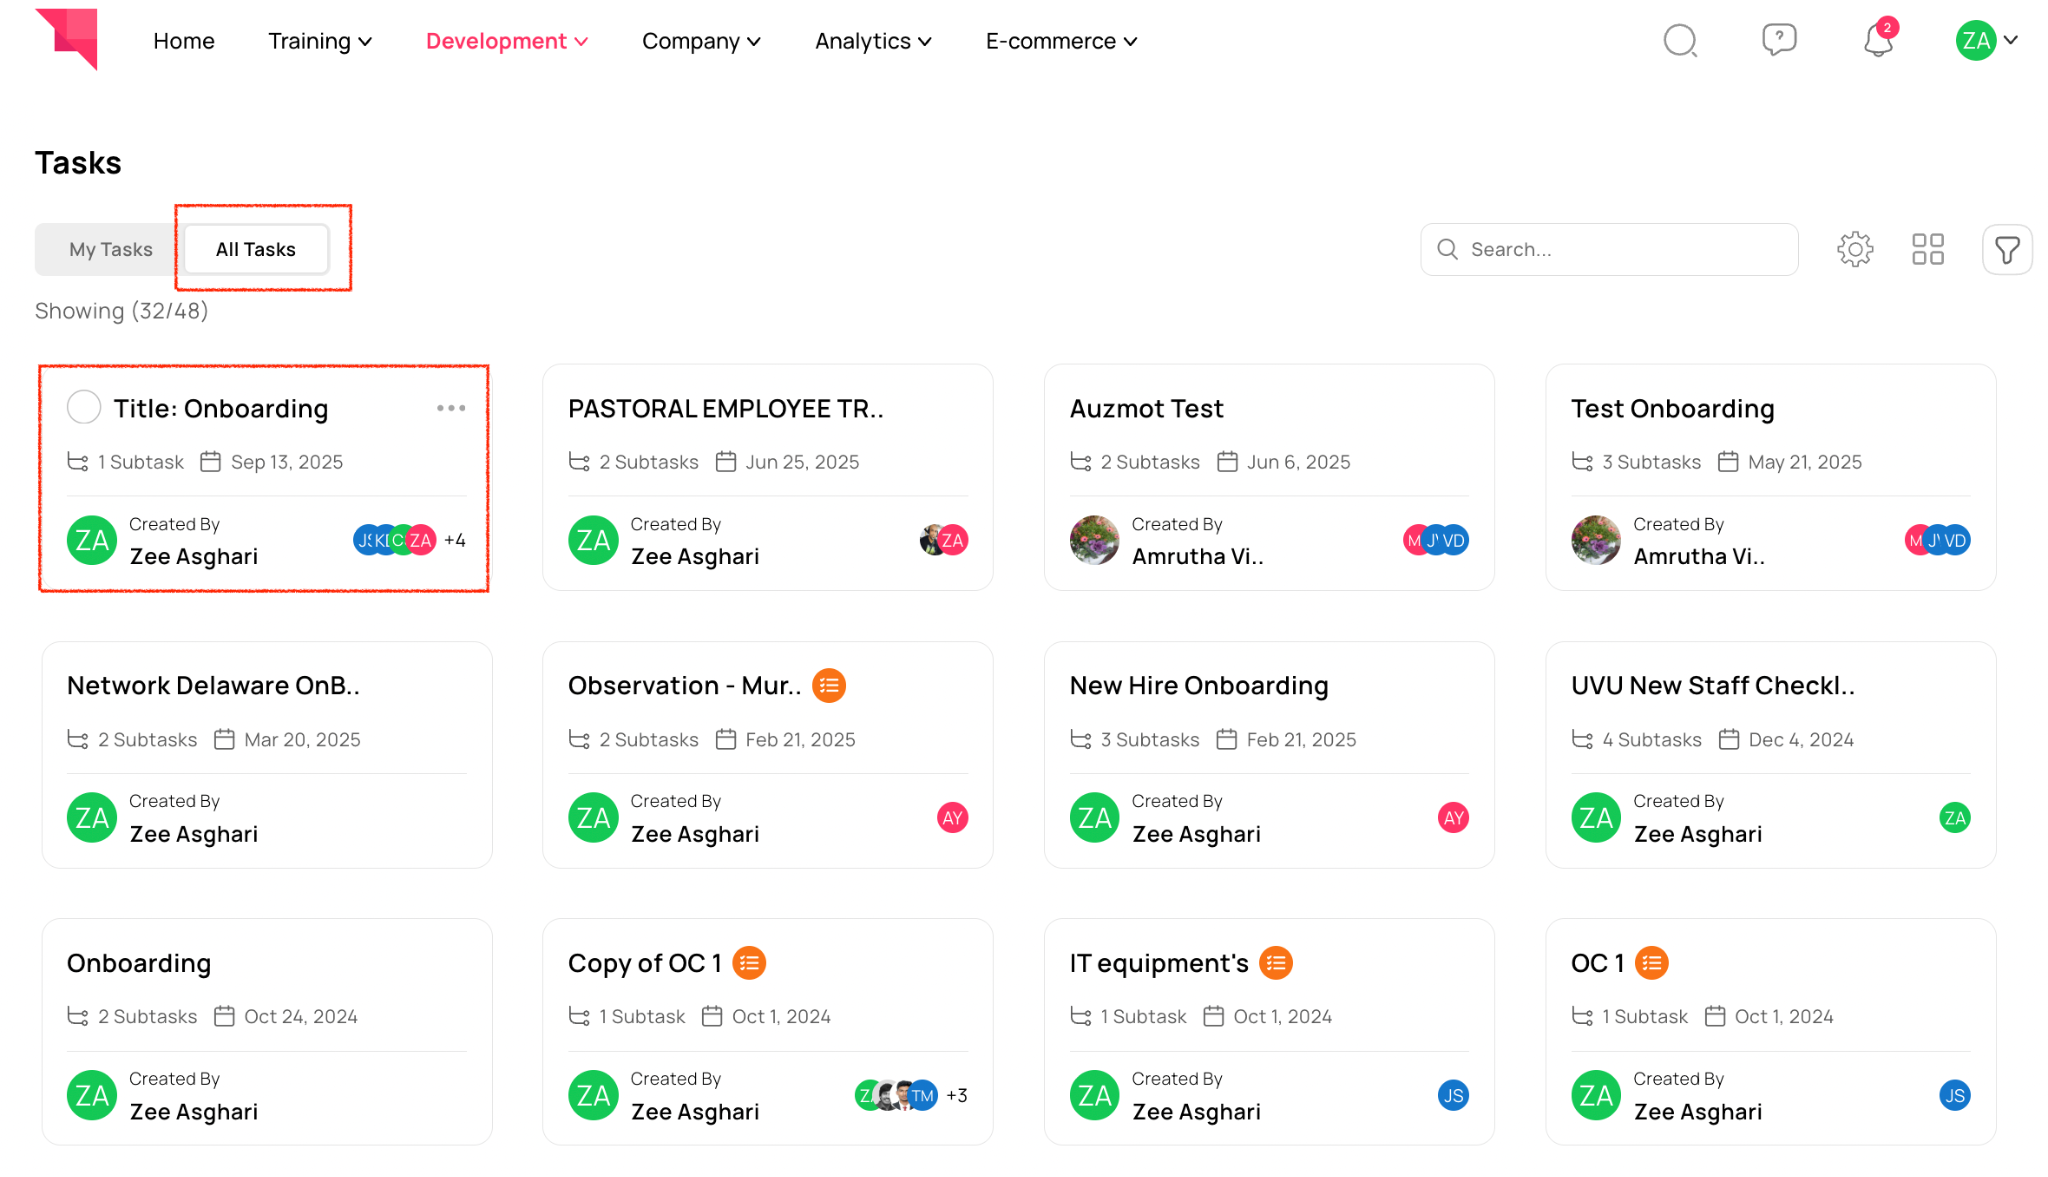The height and width of the screenshot is (1177, 2048).
Task: Open the E-commerce menu
Action: point(1061,41)
